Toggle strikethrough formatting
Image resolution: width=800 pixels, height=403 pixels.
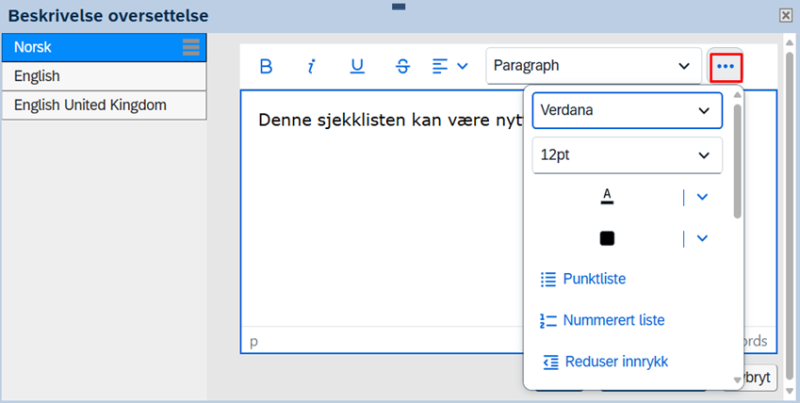(x=403, y=66)
